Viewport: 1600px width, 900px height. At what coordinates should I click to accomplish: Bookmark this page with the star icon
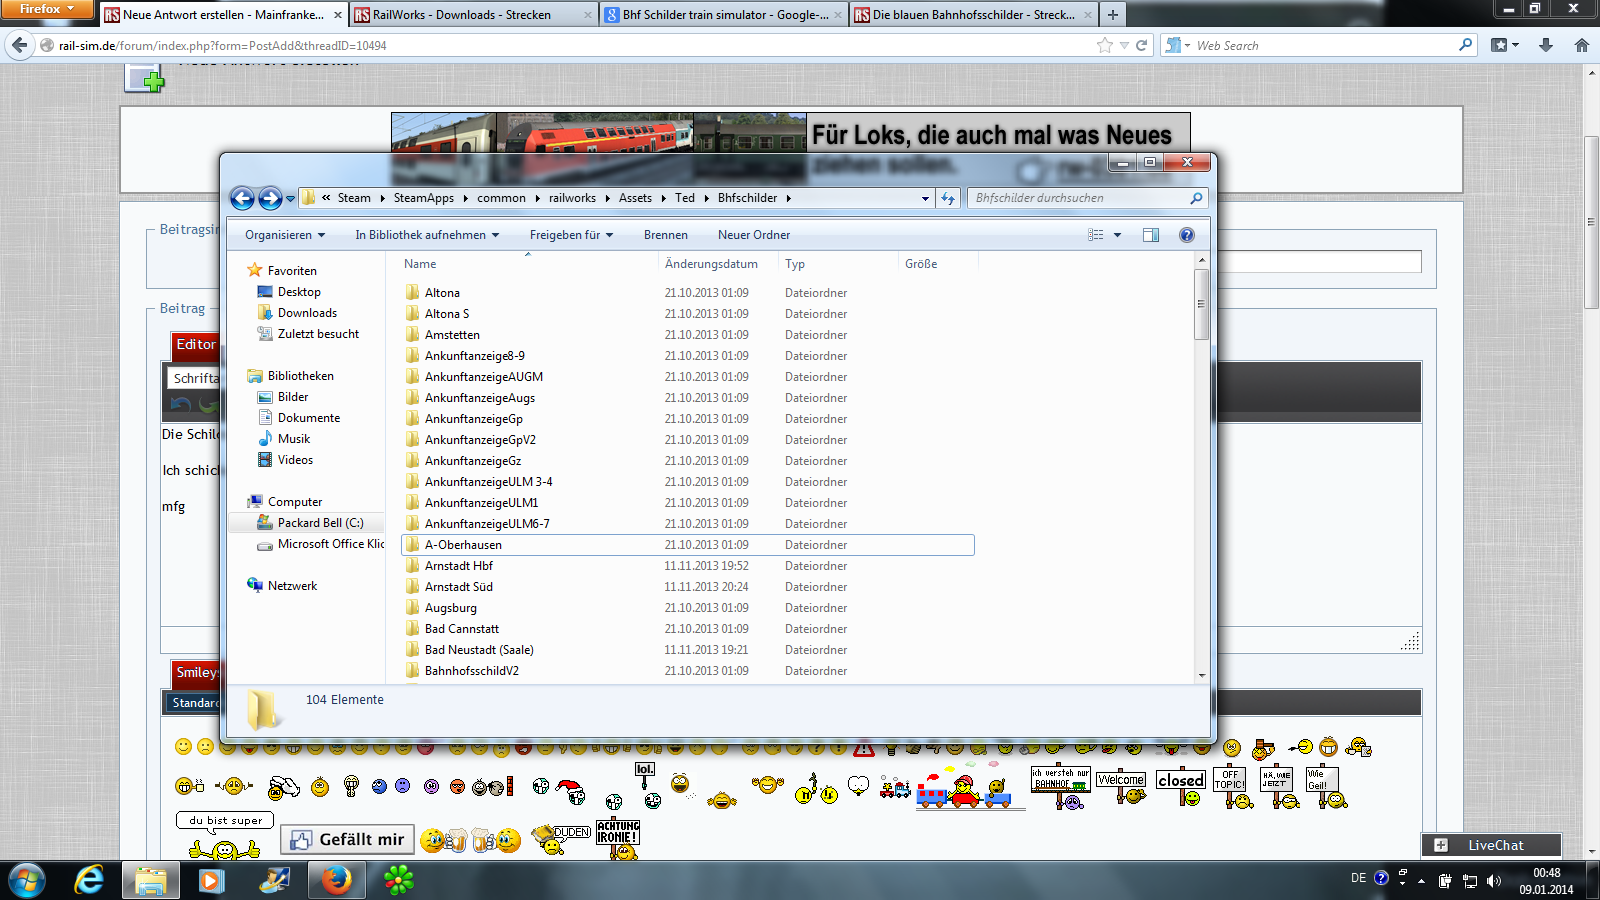coord(1104,45)
